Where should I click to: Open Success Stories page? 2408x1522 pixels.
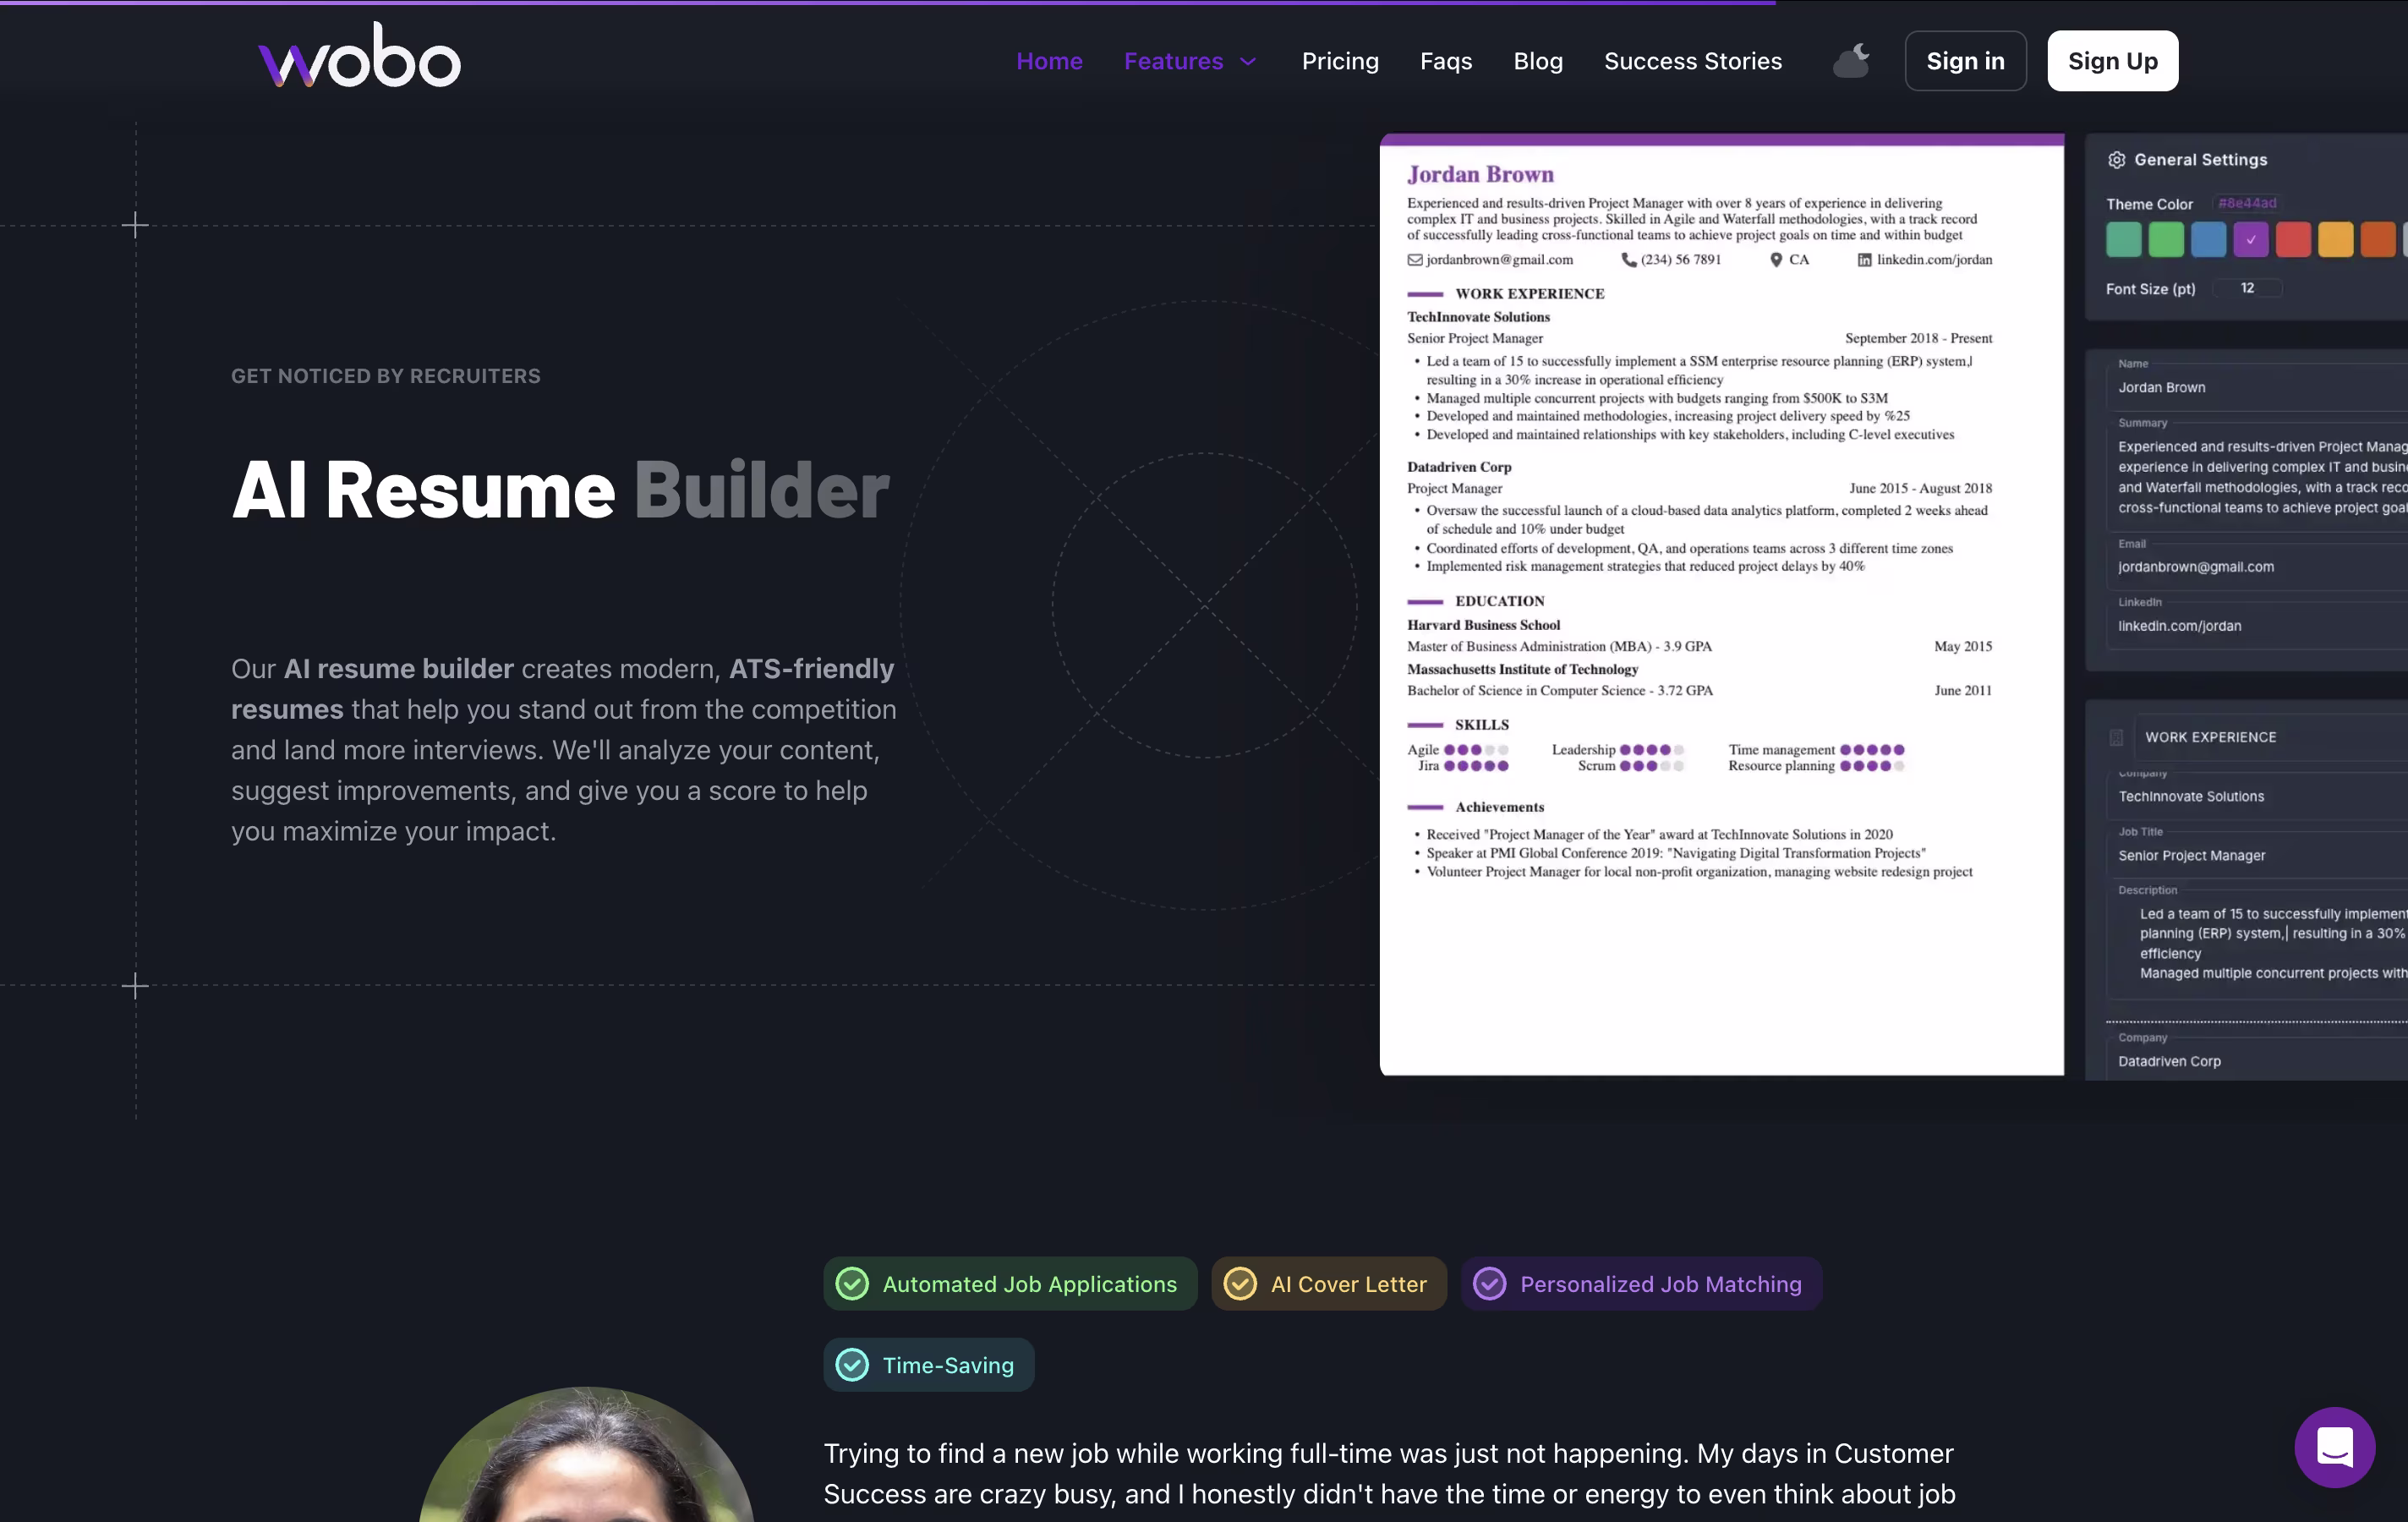1692,61
